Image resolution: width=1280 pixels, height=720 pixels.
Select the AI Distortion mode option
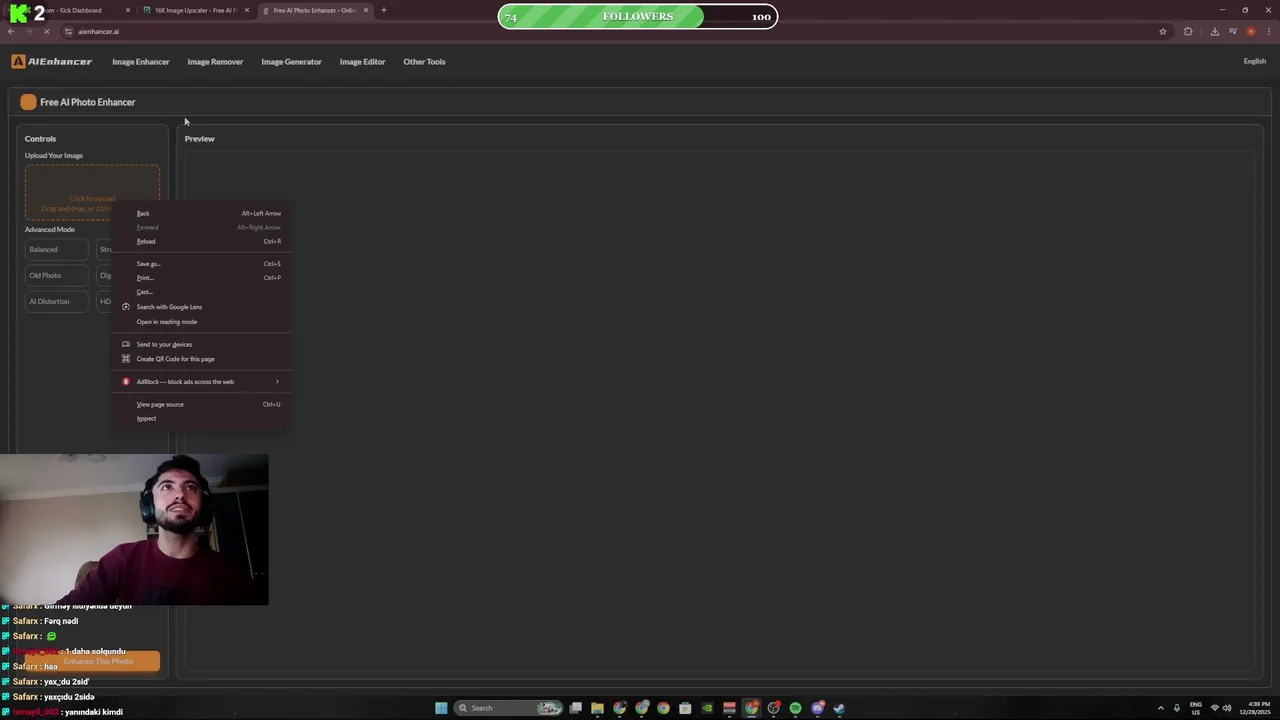click(x=57, y=301)
